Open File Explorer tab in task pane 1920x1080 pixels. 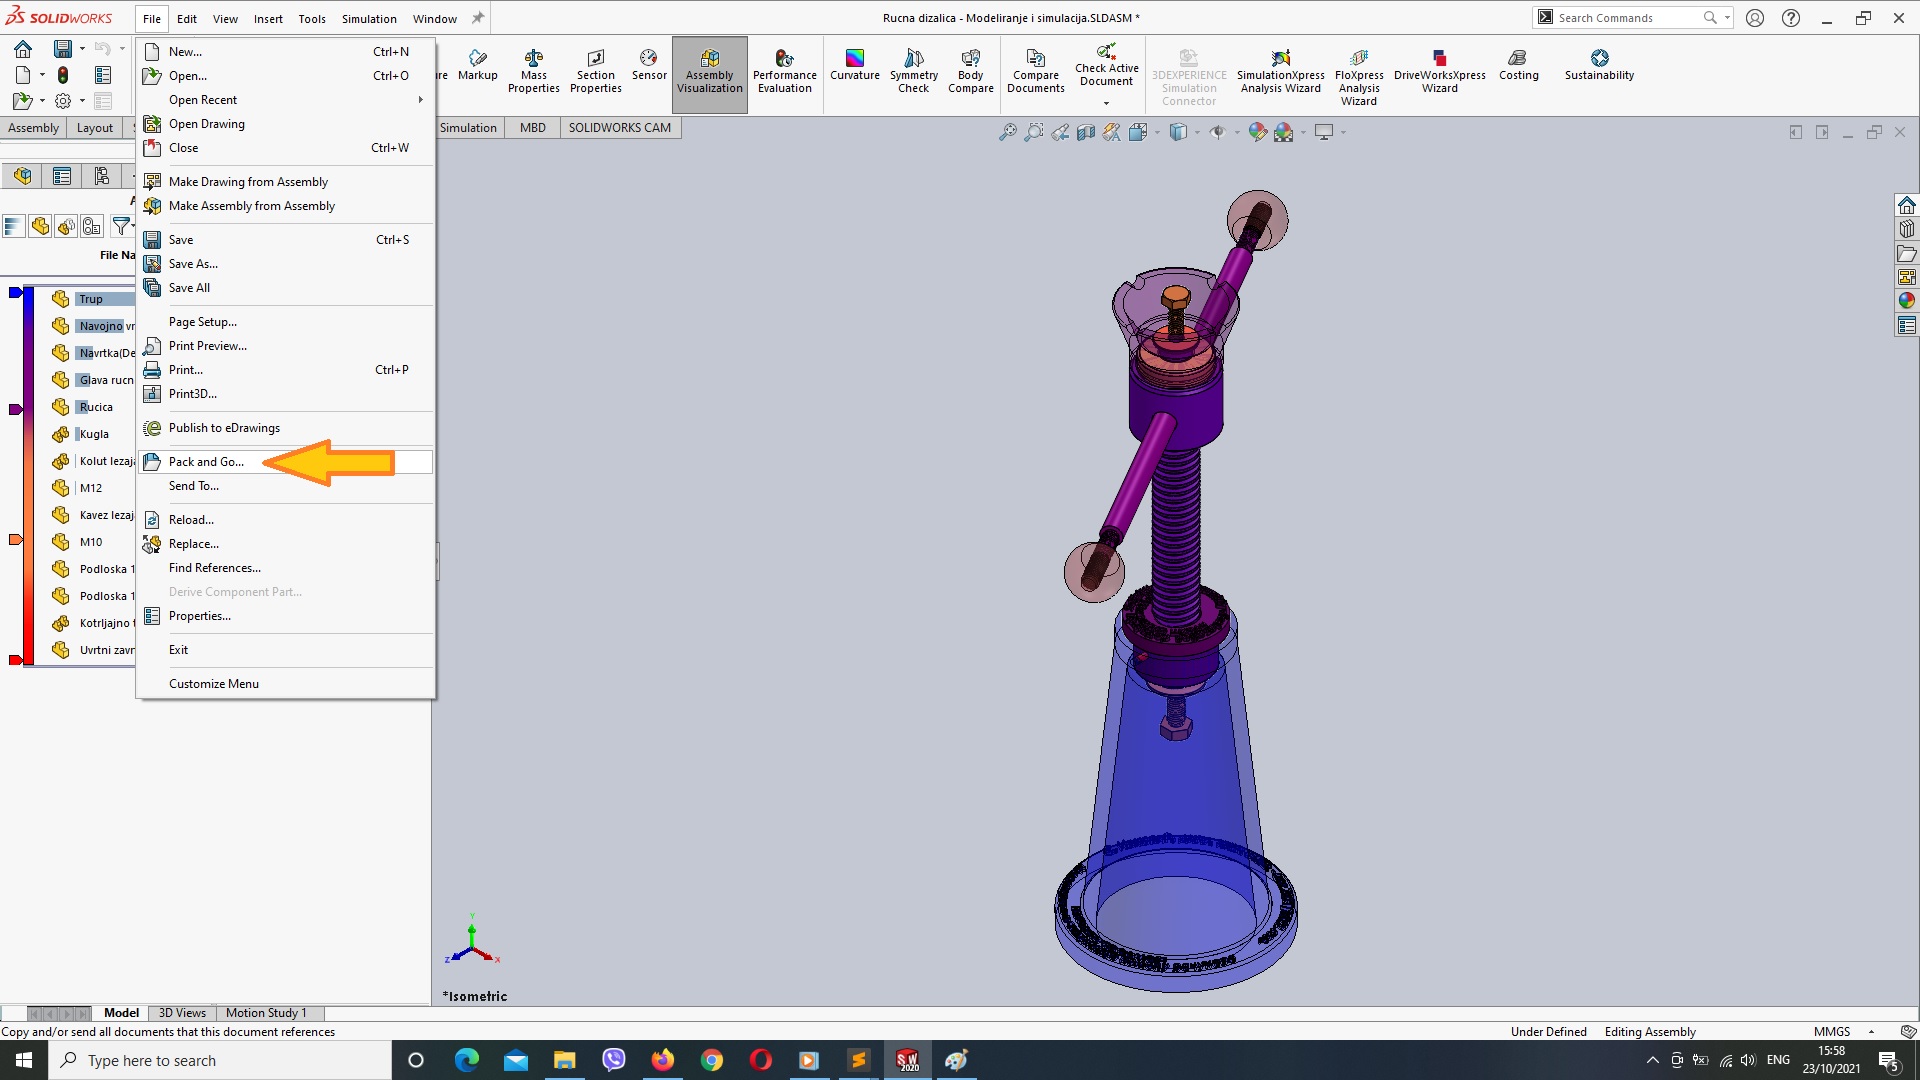tap(1906, 253)
